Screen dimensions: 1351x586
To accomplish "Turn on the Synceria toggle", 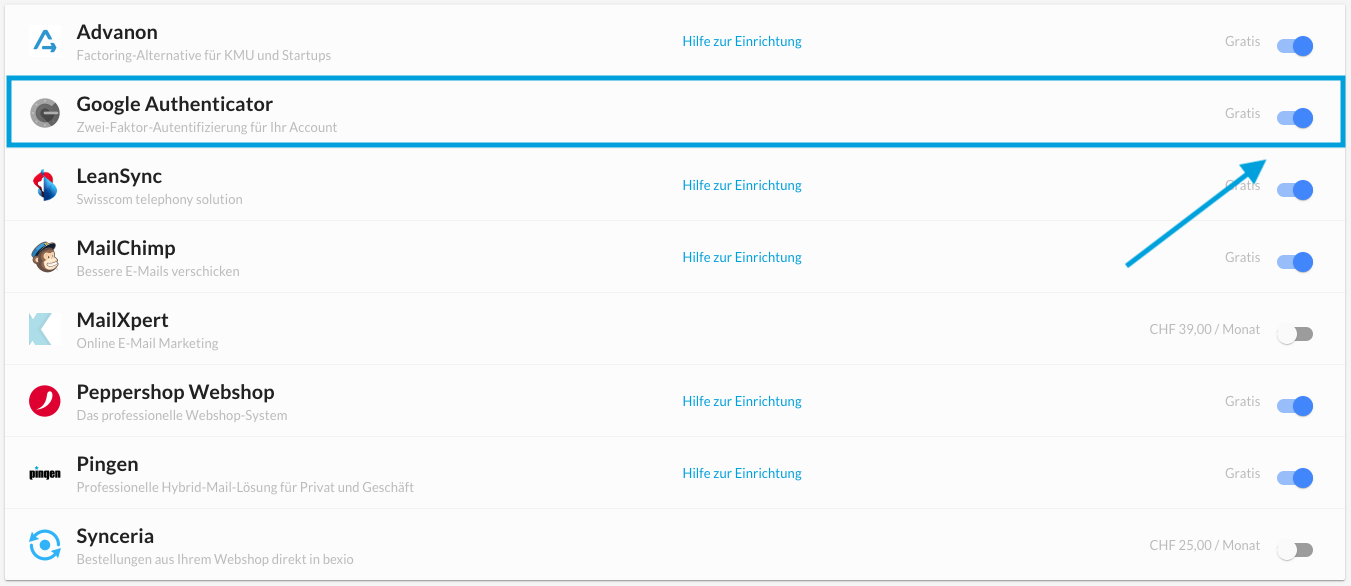I will pos(1295,550).
